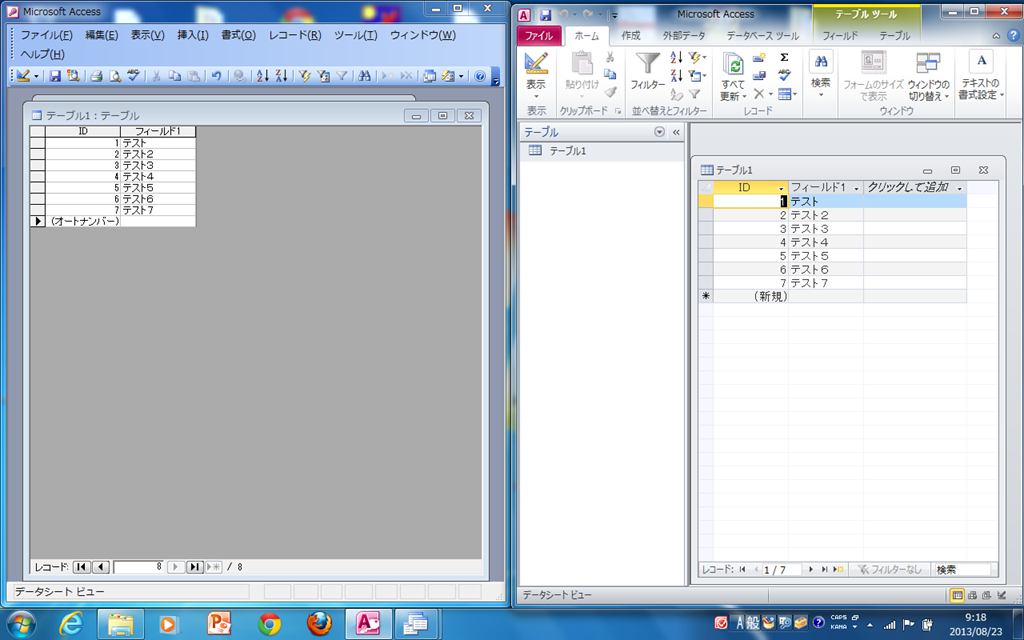Image resolution: width=1024 pixels, height=640 pixels.
Task: Click フィルターなし button in new table
Action: 889,569
